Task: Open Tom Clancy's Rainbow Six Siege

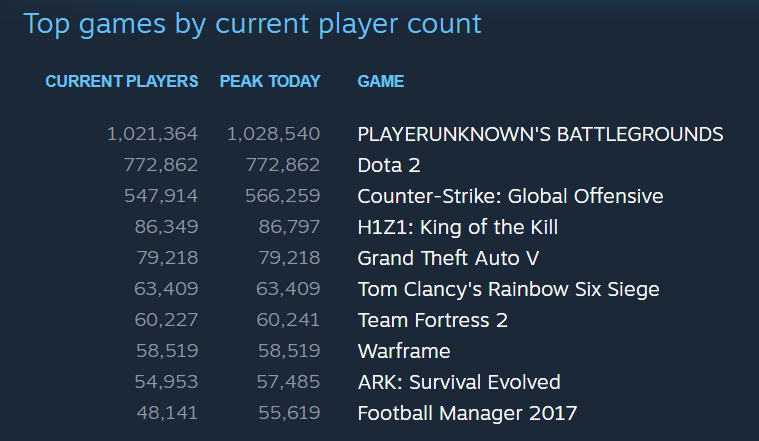Action: coord(508,289)
